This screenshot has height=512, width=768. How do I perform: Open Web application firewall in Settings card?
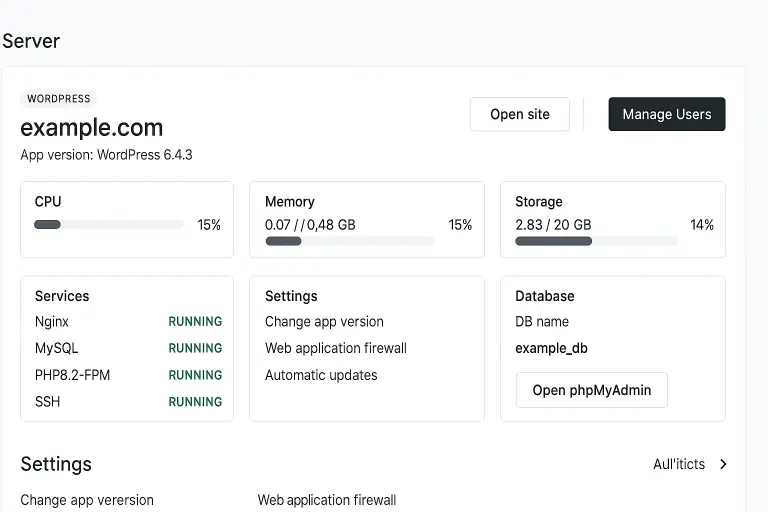(x=335, y=348)
